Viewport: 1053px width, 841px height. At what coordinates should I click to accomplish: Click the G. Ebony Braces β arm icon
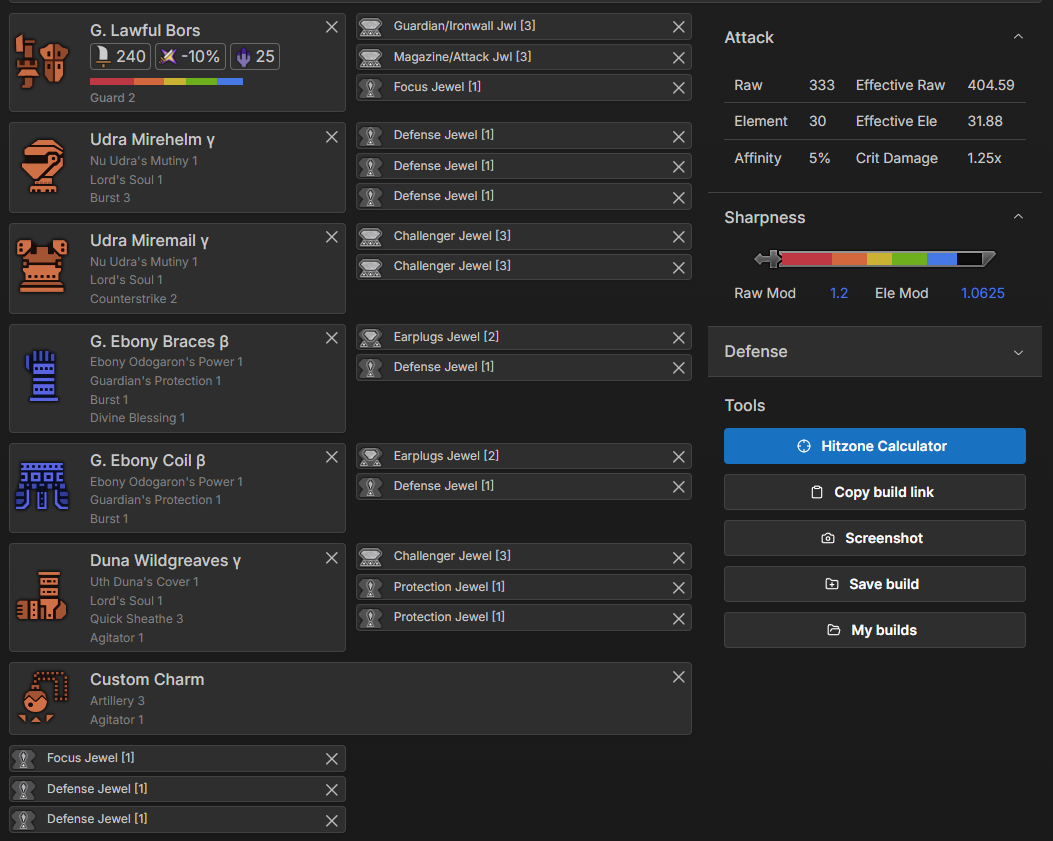click(x=42, y=377)
